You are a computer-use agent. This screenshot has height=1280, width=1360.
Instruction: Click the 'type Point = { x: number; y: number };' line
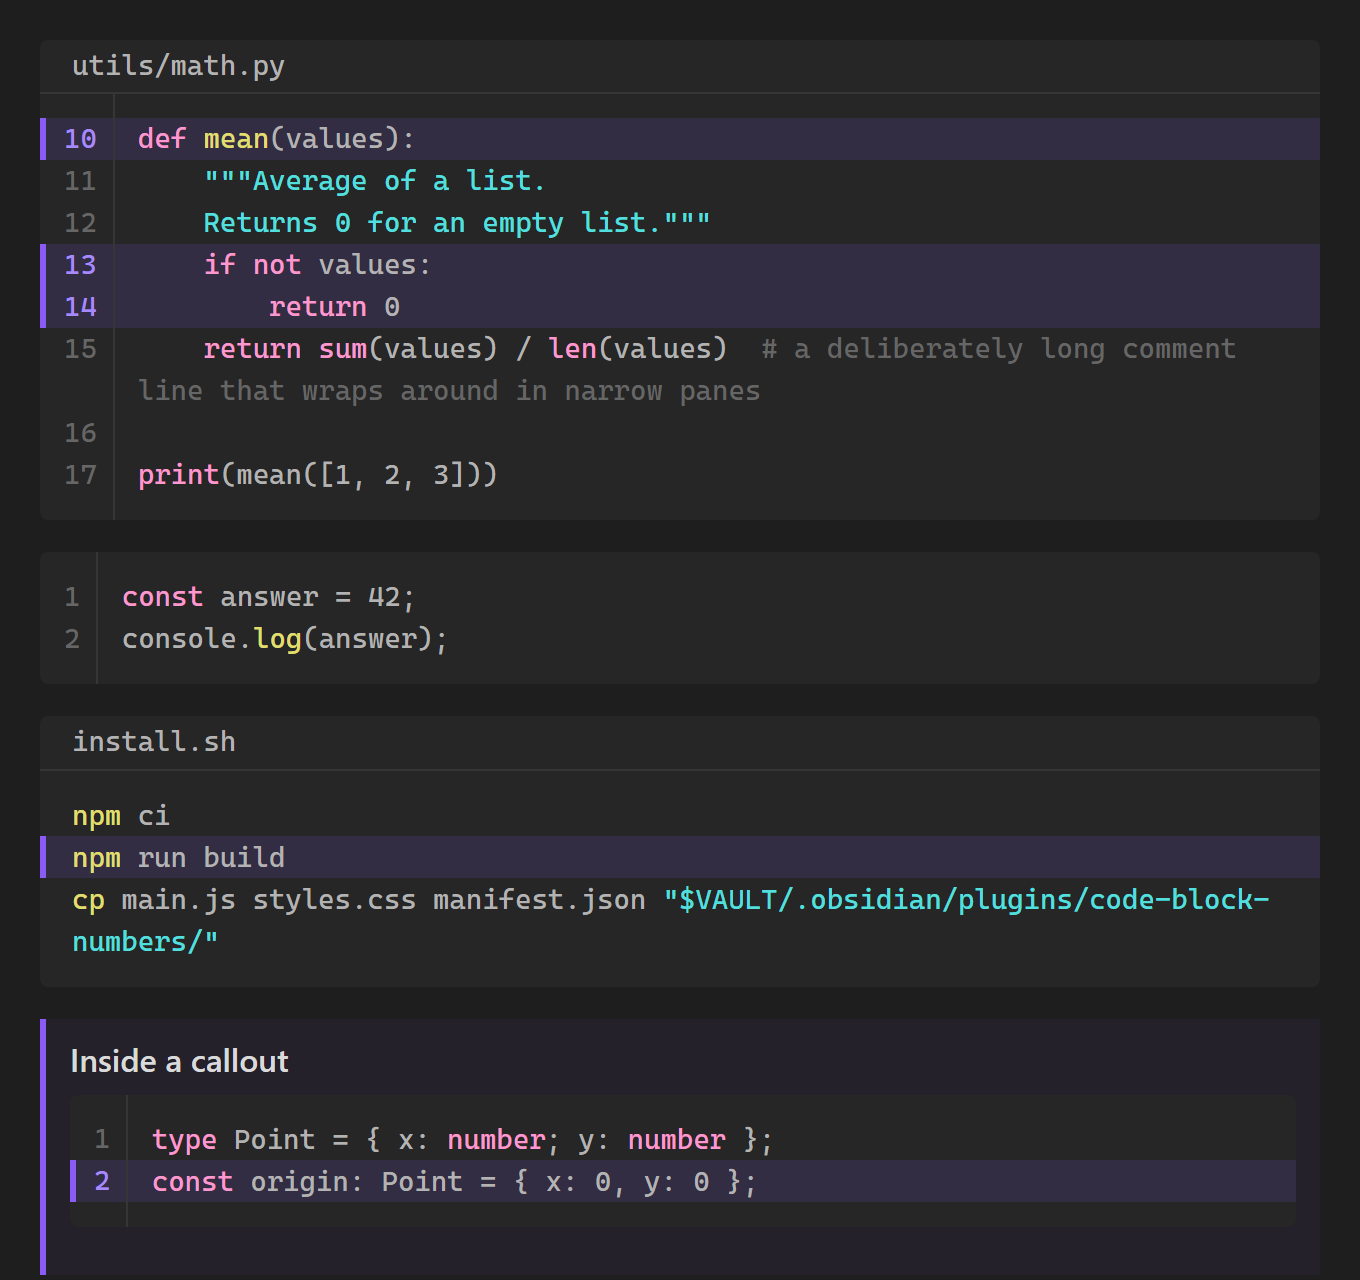pos(462,1140)
